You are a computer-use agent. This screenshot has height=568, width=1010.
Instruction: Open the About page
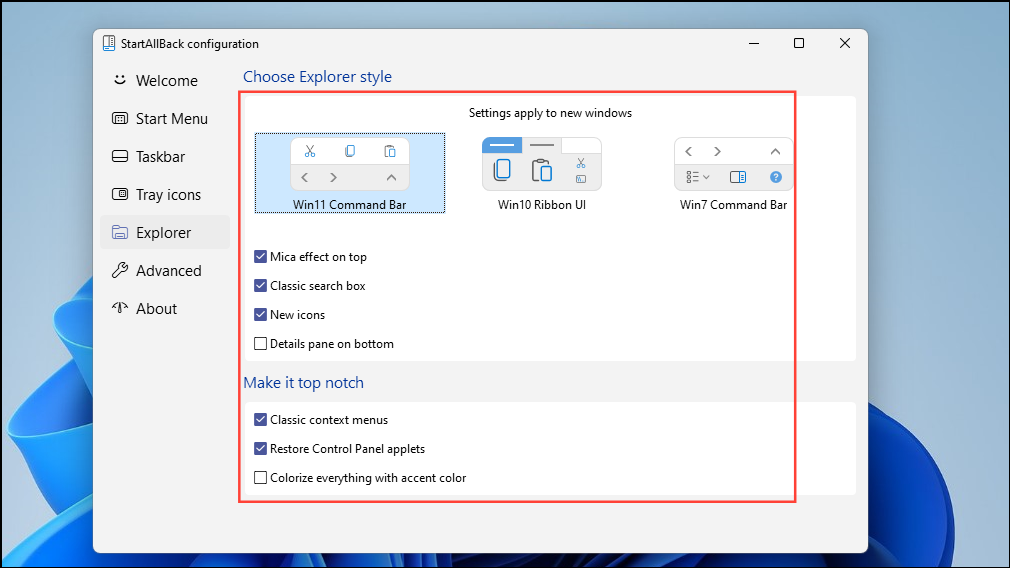(165, 308)
